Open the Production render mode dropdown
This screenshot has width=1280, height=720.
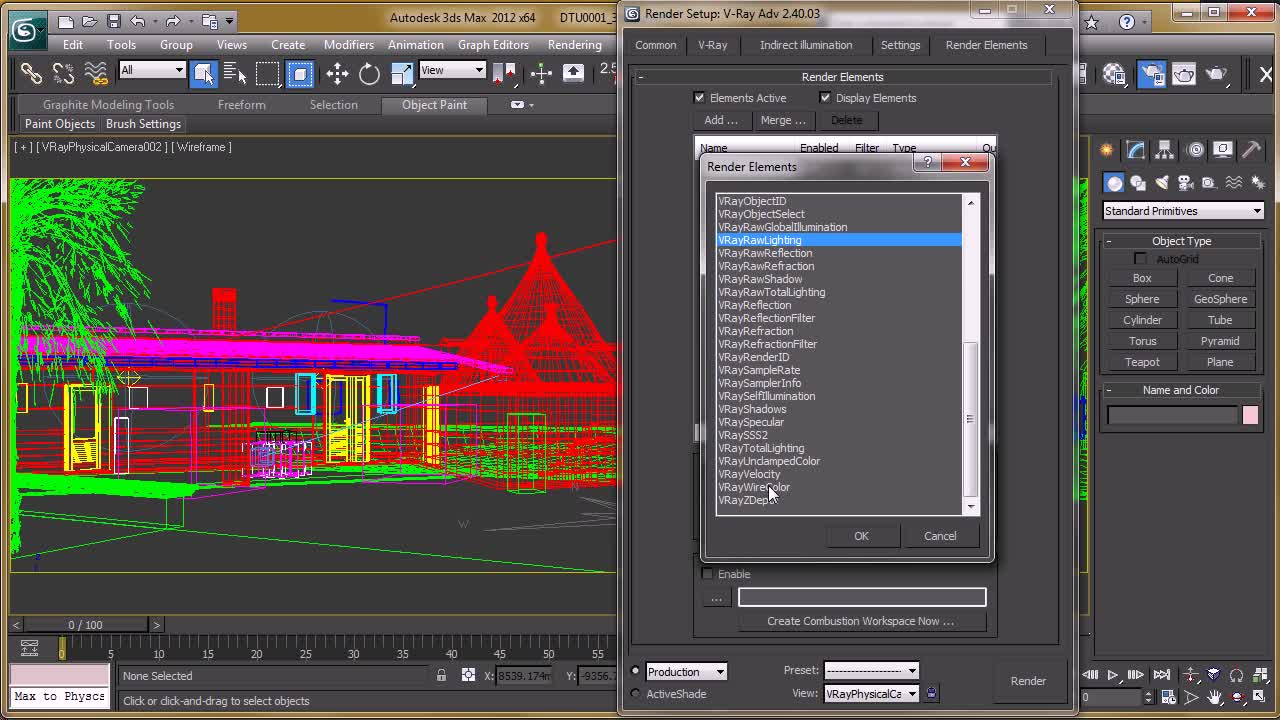pos(686,671)
